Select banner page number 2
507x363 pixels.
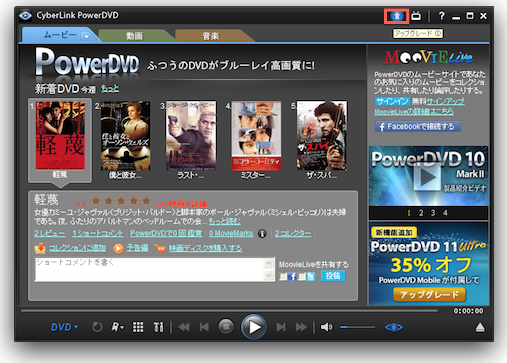(421, 213)
